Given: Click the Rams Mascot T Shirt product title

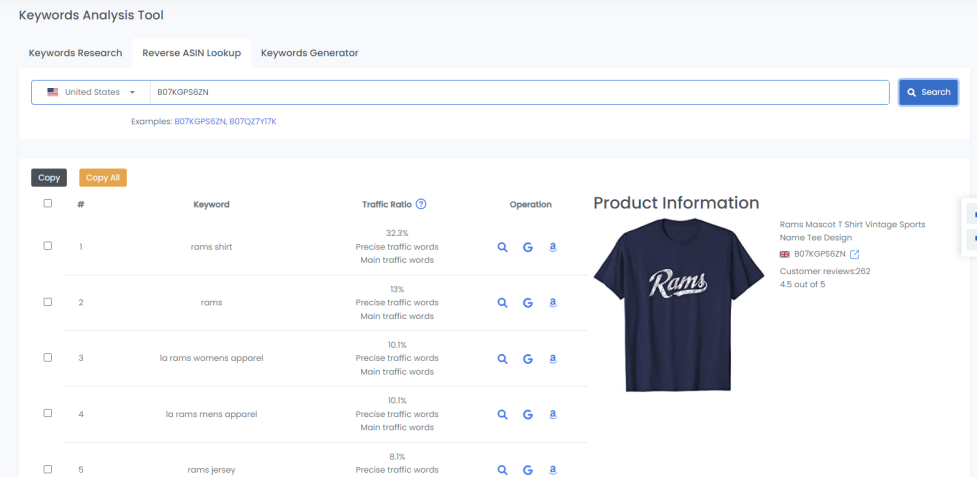Looking at the screenshot, I should coord(852,230).
